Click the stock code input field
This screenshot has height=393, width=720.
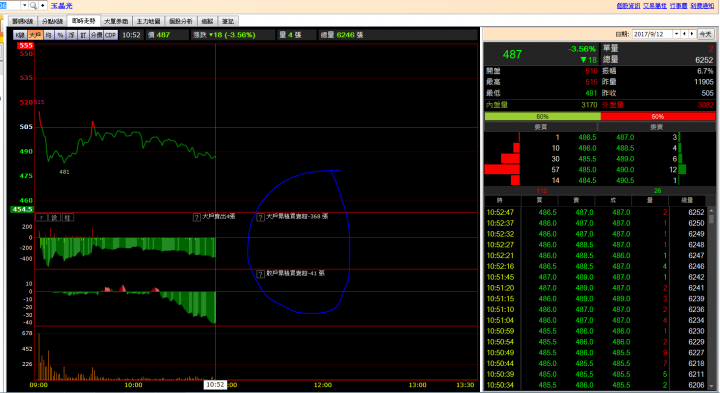coord(10,6)
